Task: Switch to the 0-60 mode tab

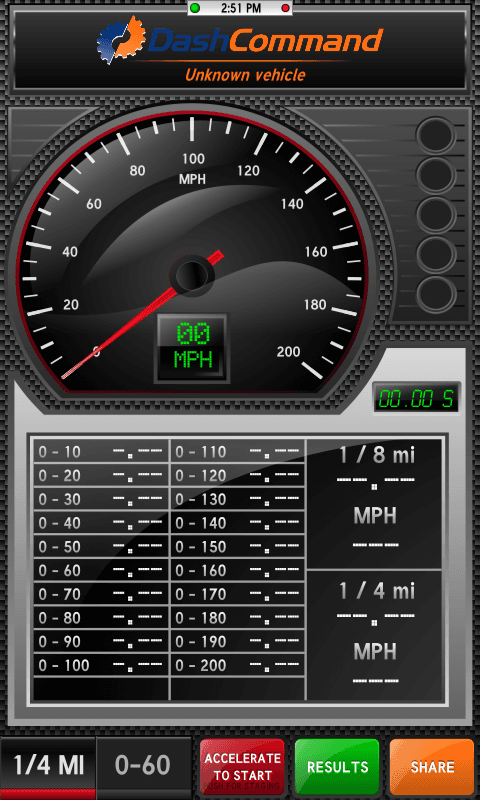Action: 143,766
